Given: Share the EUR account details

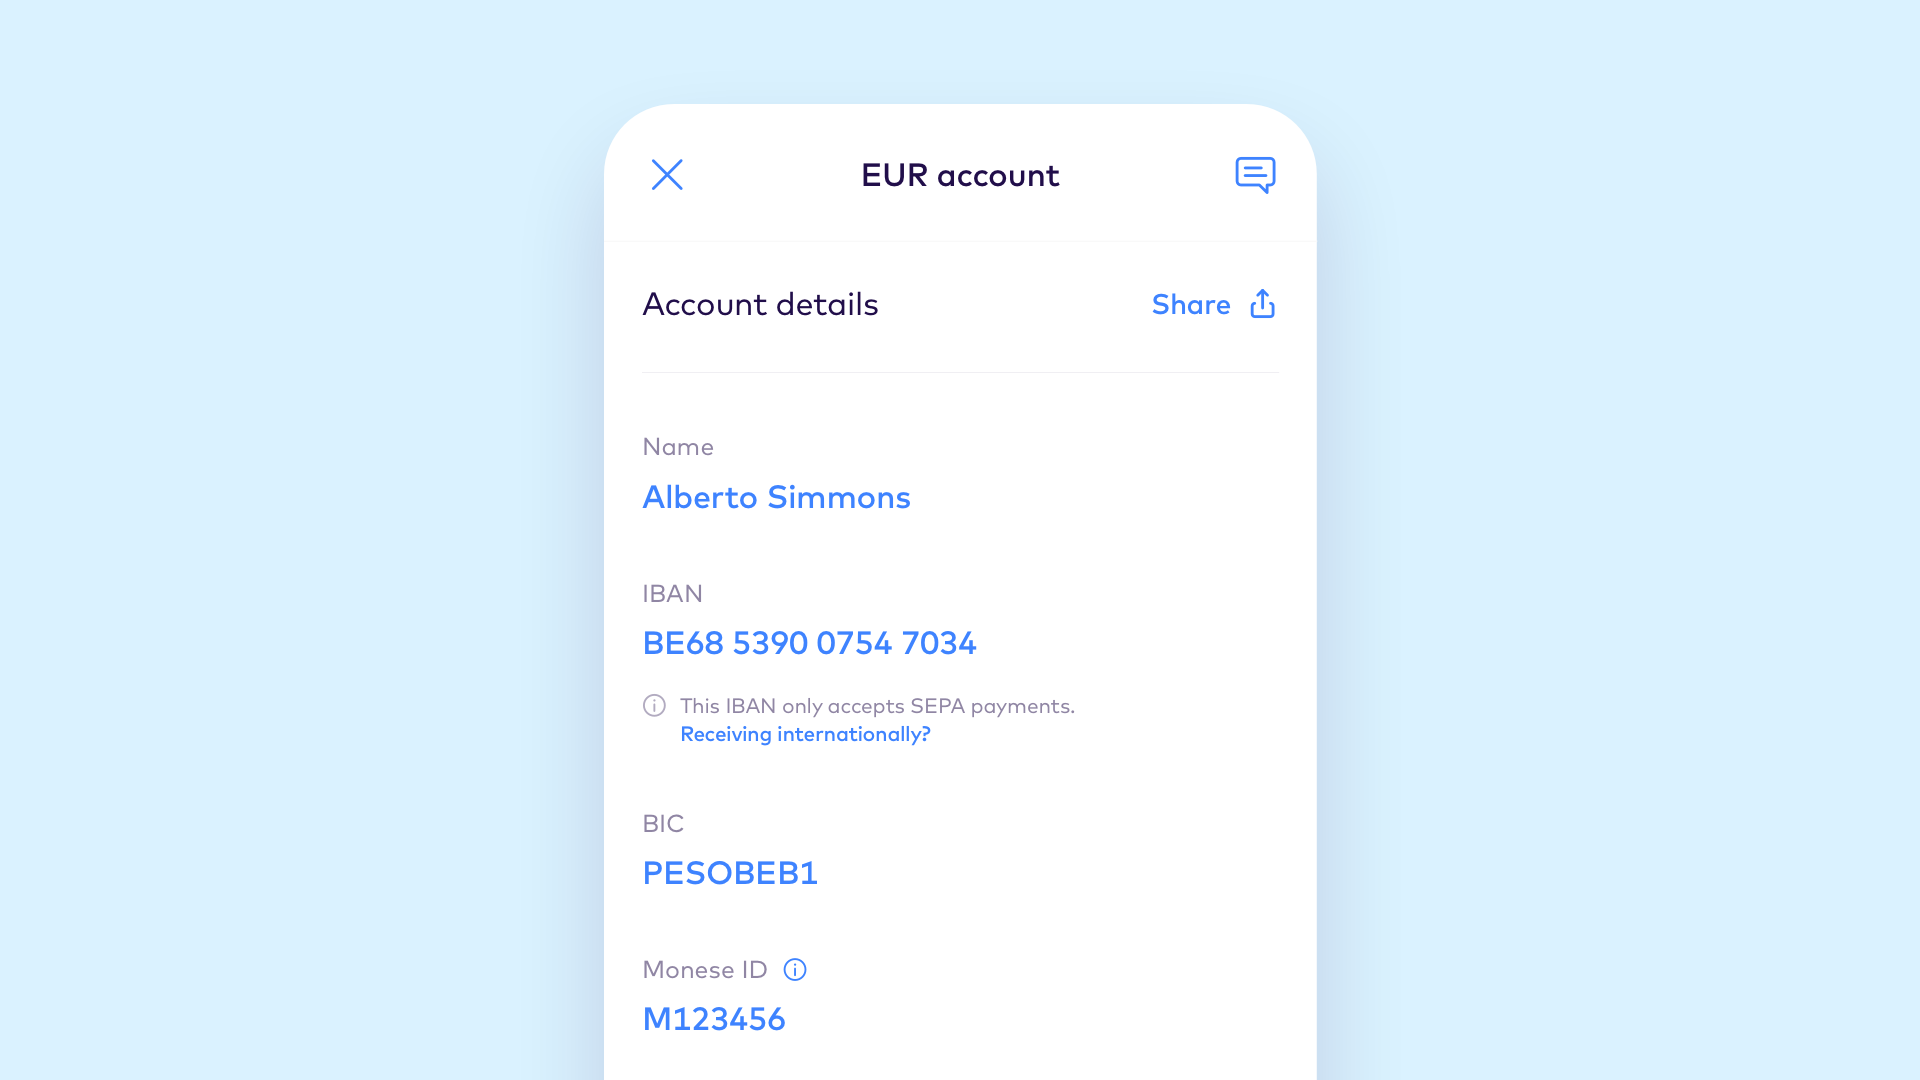Looking at the screenshot, I should [1212, 305].
